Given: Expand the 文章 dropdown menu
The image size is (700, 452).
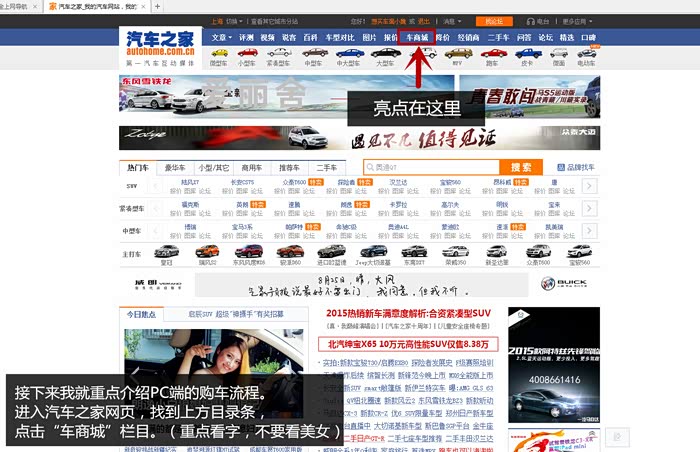Looking at the screenshot, I should pyautogui.click(x=222, y=38).
